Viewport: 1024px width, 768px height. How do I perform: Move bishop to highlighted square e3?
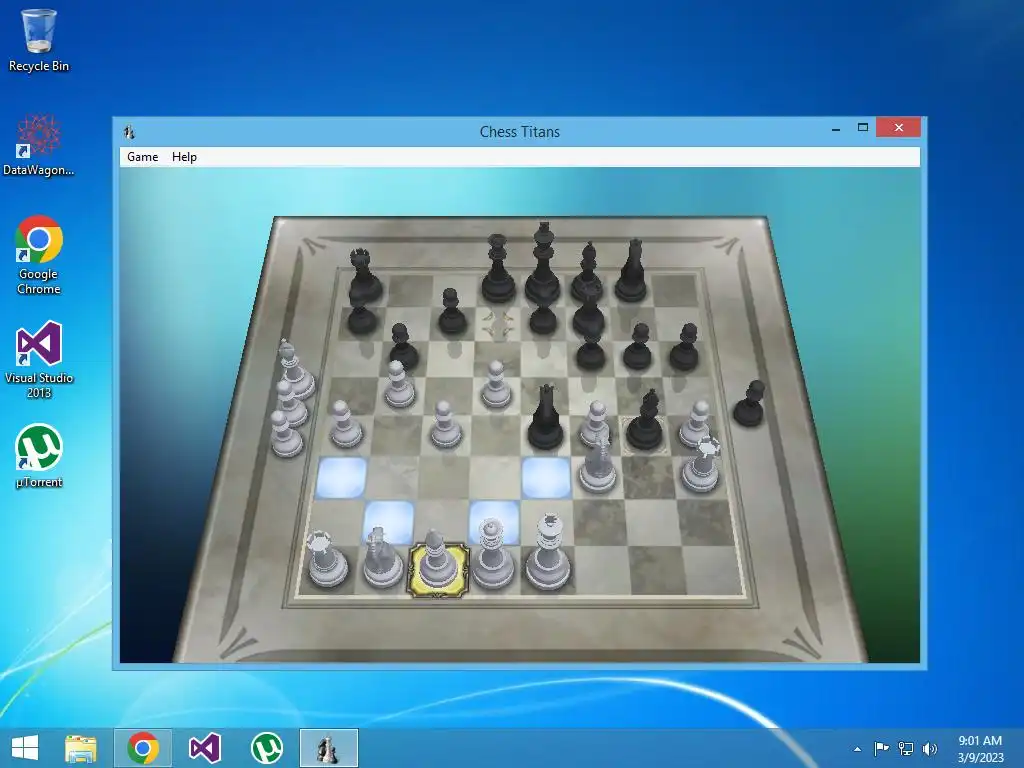[x=547, y=478]
